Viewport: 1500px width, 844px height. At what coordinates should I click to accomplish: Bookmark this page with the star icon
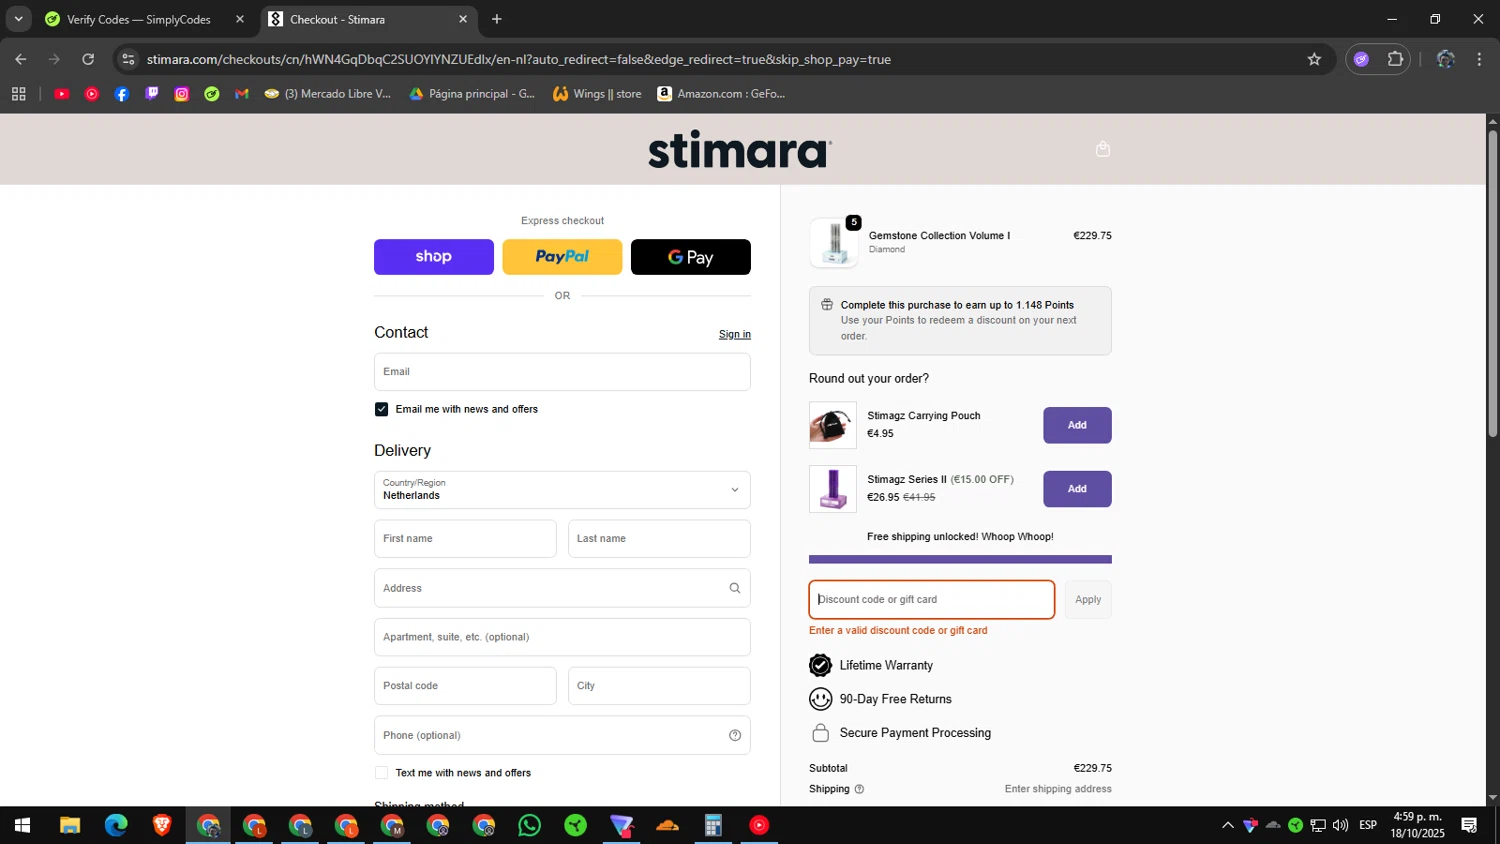click(1314, 59)
